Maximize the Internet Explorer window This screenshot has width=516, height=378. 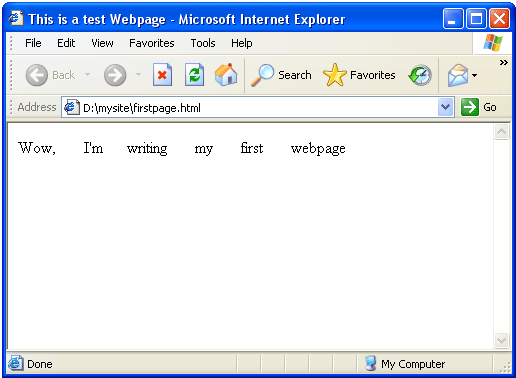[x=476, y=19]
